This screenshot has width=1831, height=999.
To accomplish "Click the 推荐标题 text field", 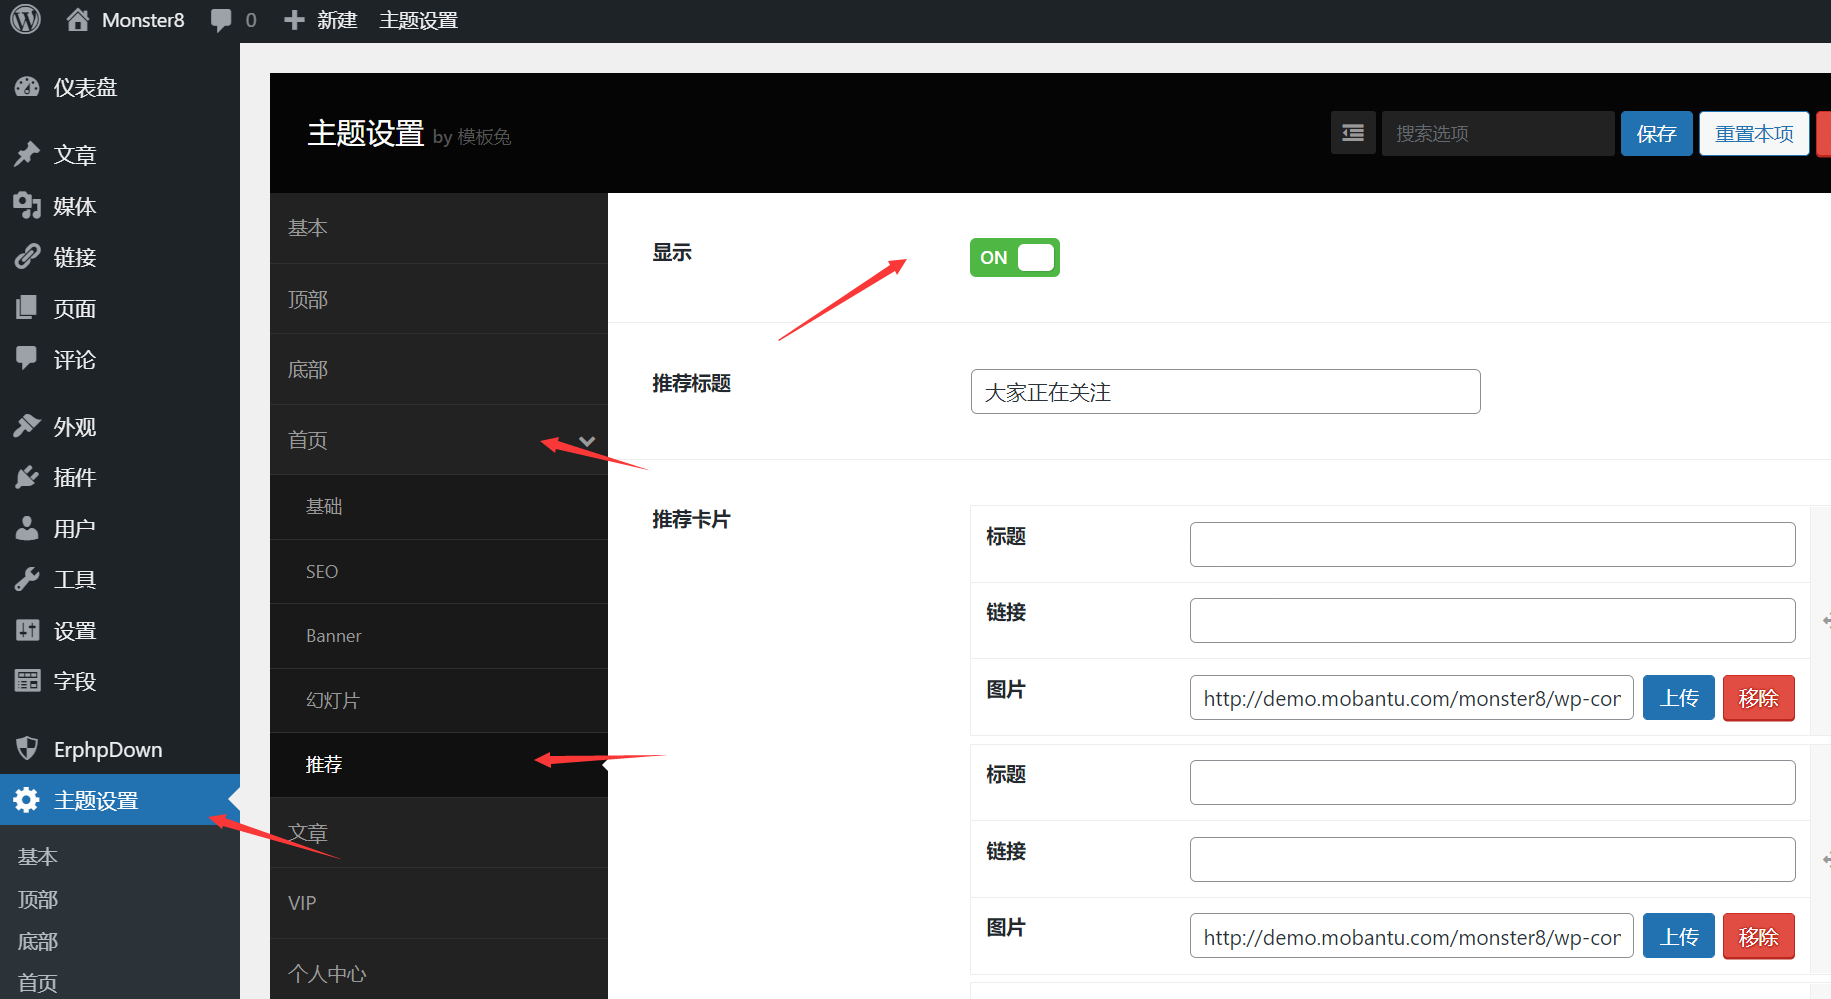I will [1225, 392].
